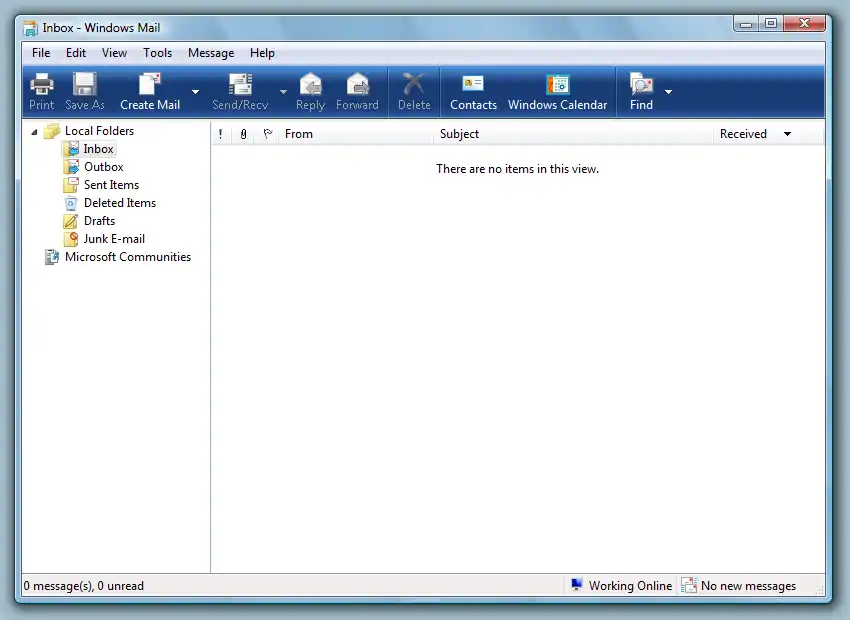Click the Find toolbar icon
This screenshot has height=620, width=850.
(x=641, y=85)
